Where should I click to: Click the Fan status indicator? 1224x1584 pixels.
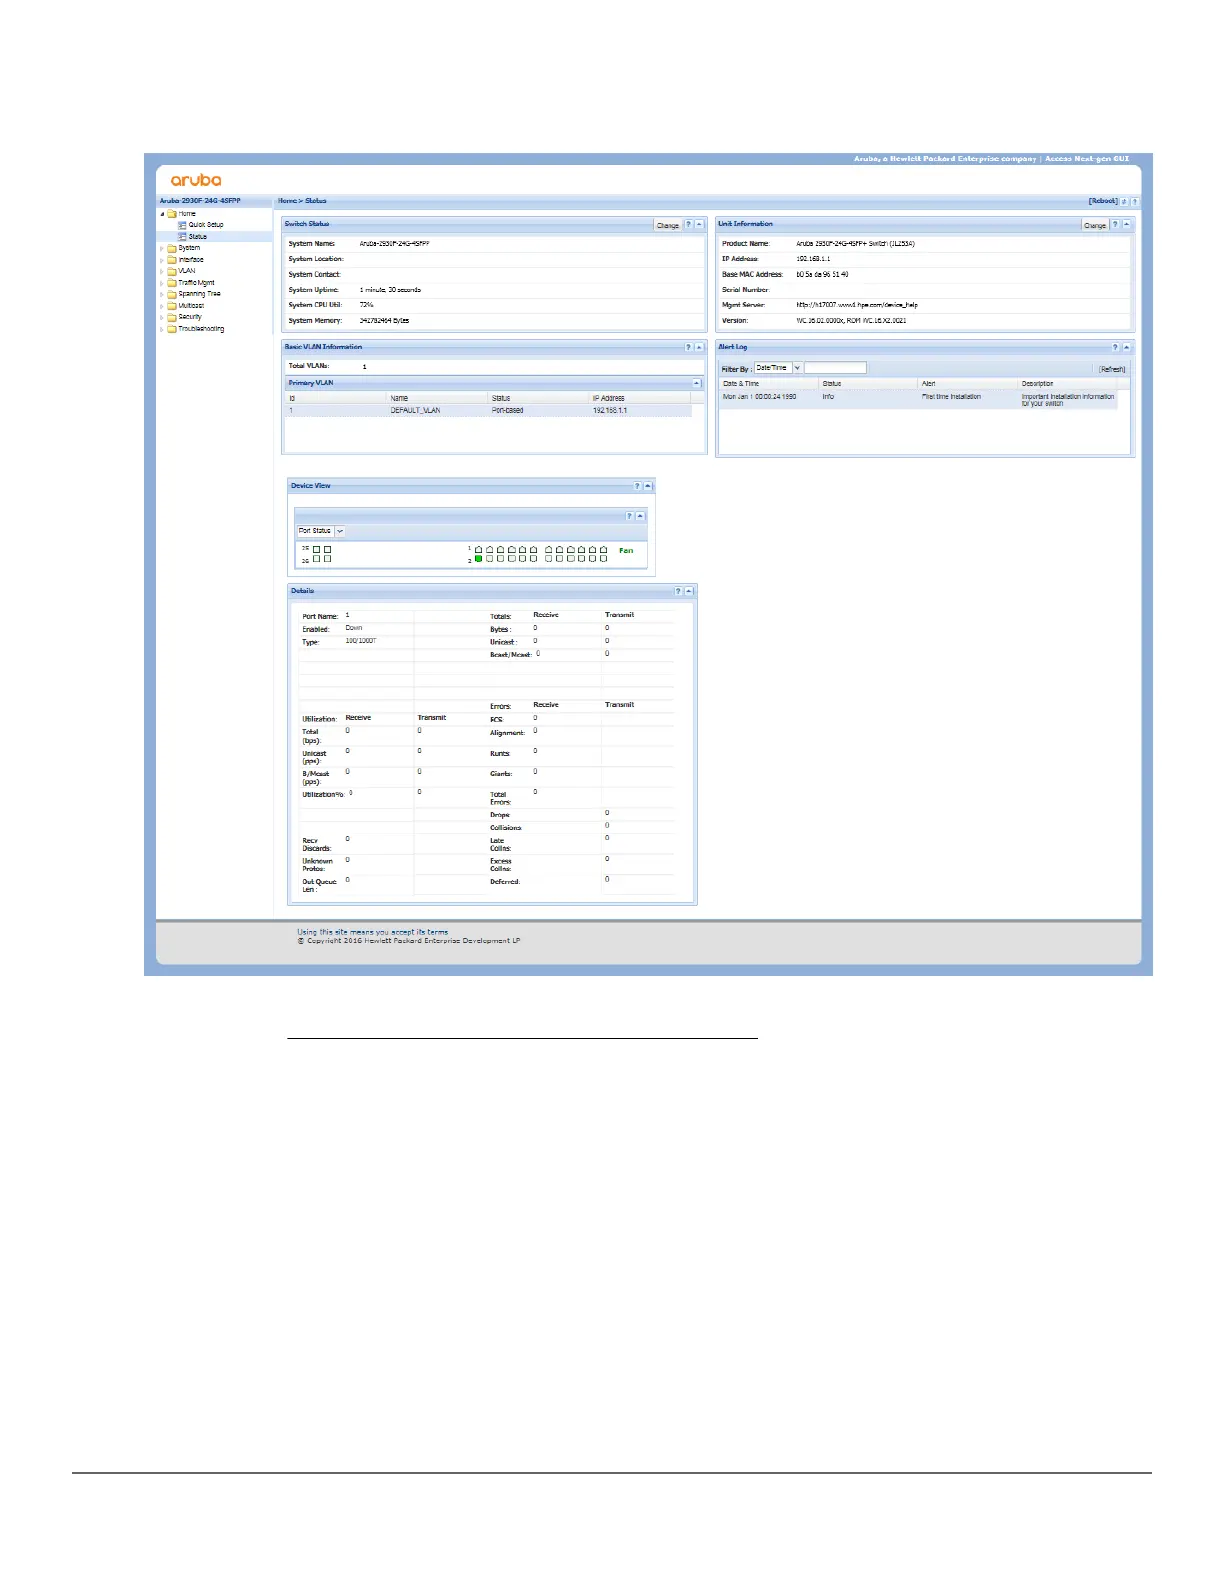click(626, 551)
